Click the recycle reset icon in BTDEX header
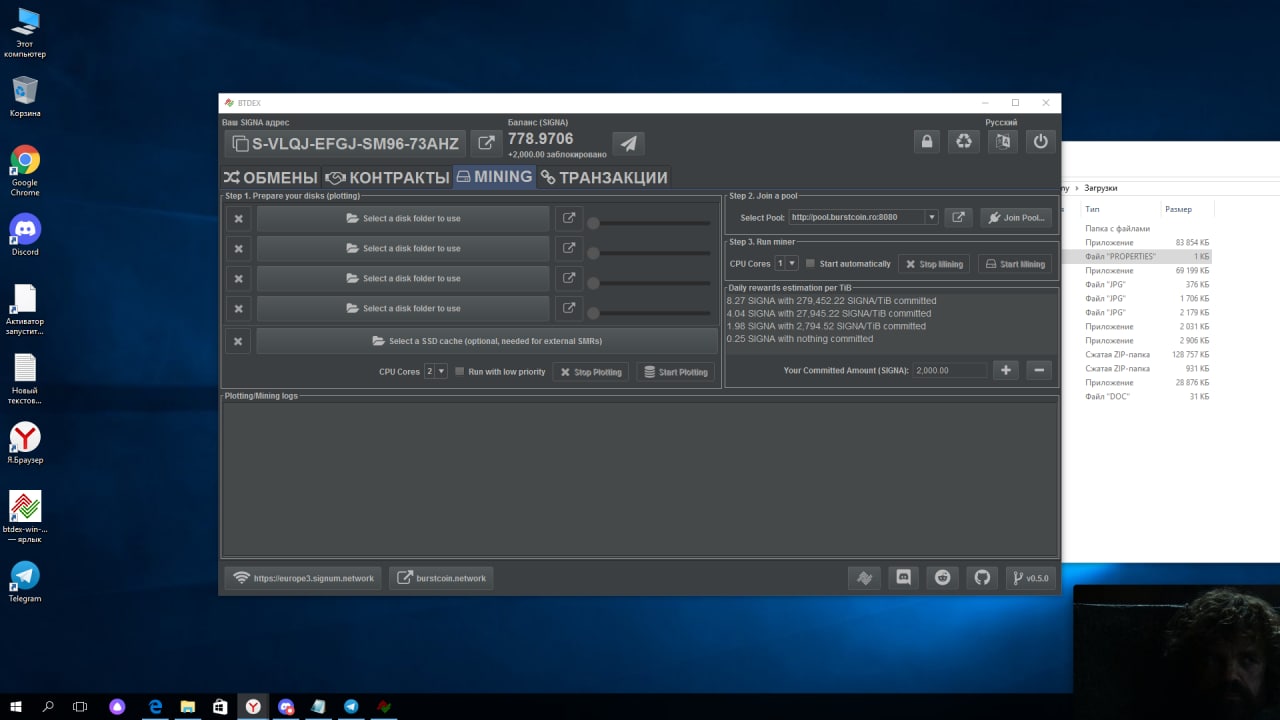The height and width of the screenshot is (720, 1280). (963, 141)
